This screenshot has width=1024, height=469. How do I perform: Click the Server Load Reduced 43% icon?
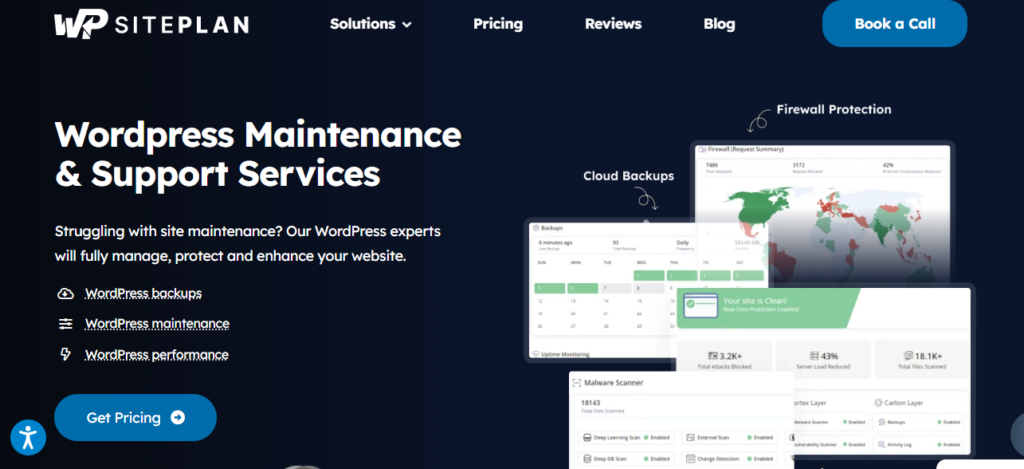pos(814,356)
